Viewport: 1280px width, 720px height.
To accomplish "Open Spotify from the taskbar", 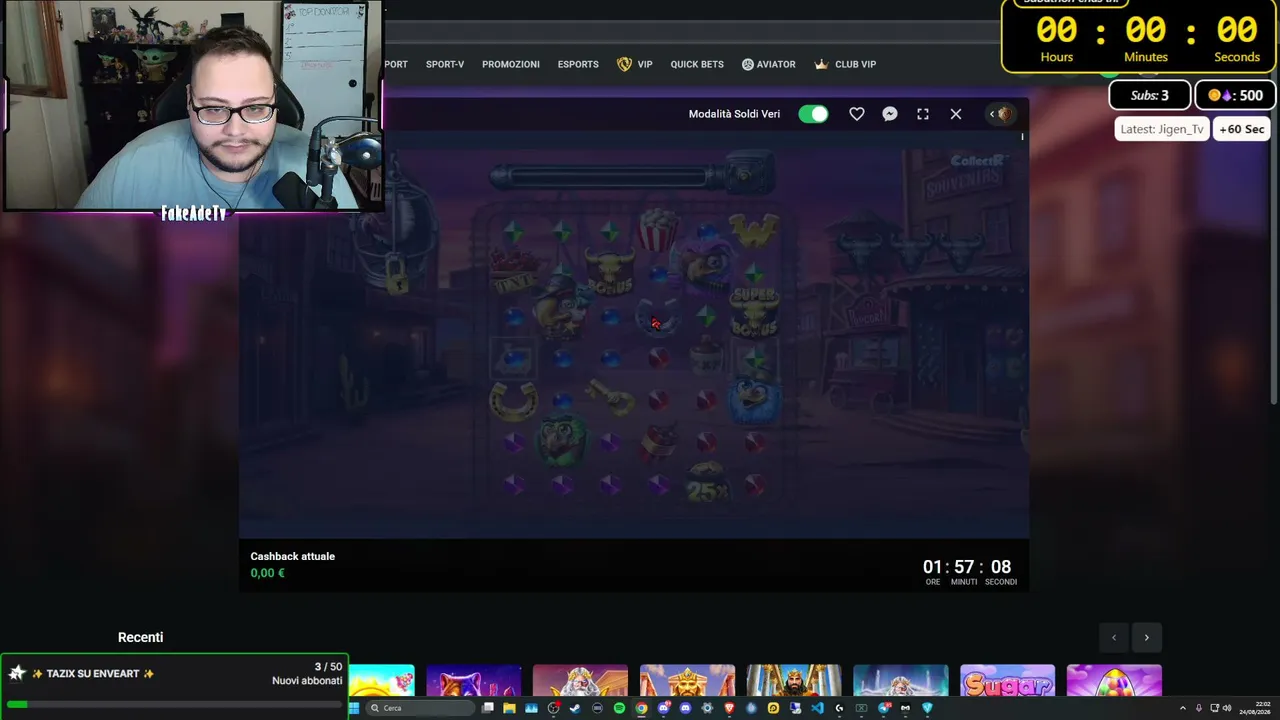I will pyautogui.click(x=619, y=708).
